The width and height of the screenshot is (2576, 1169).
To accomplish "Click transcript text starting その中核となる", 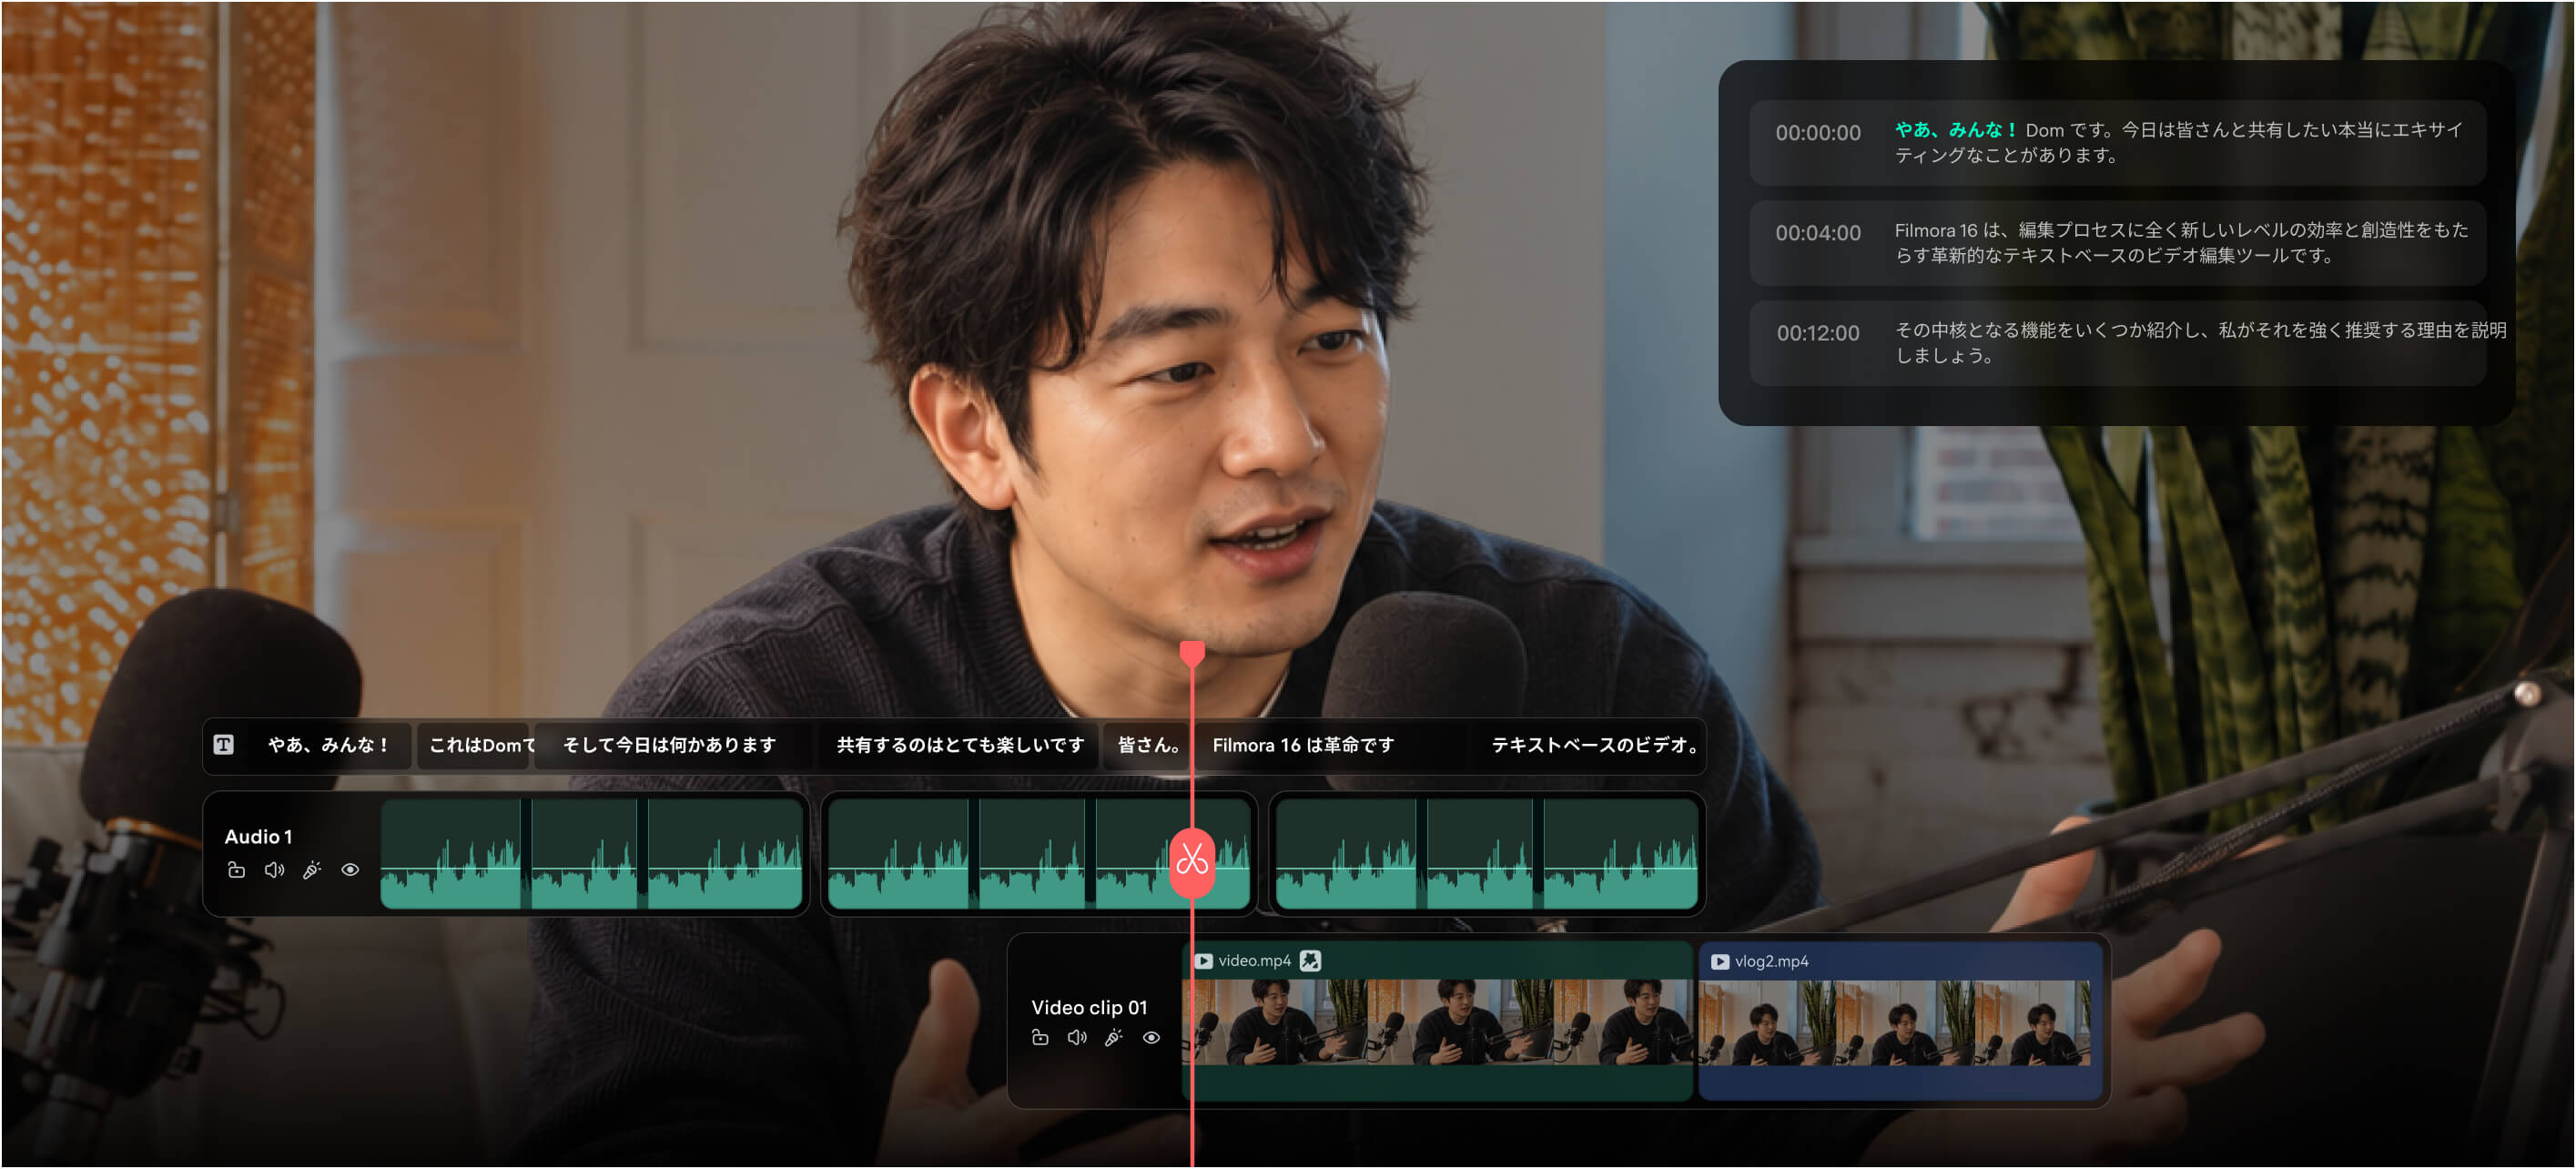I will coord(2200,343).
